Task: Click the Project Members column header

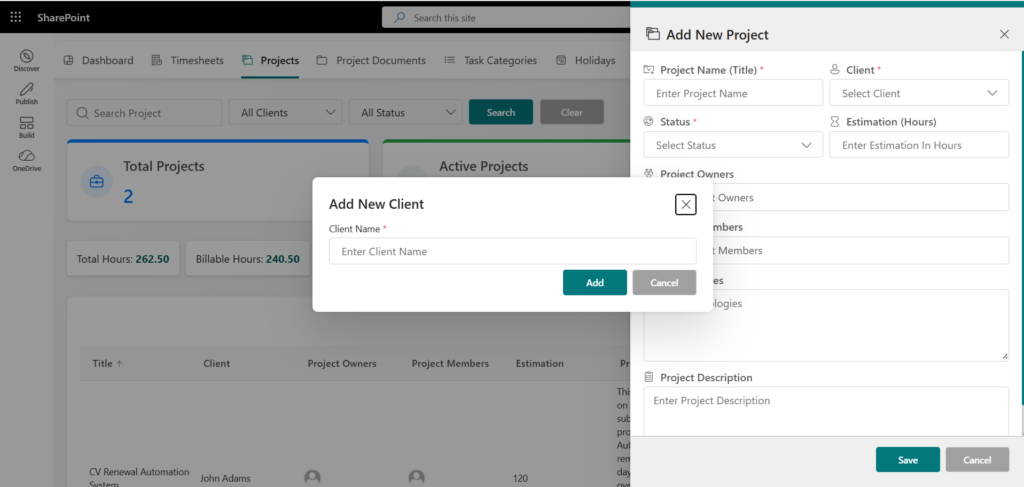Action: [x=450, y=364]
